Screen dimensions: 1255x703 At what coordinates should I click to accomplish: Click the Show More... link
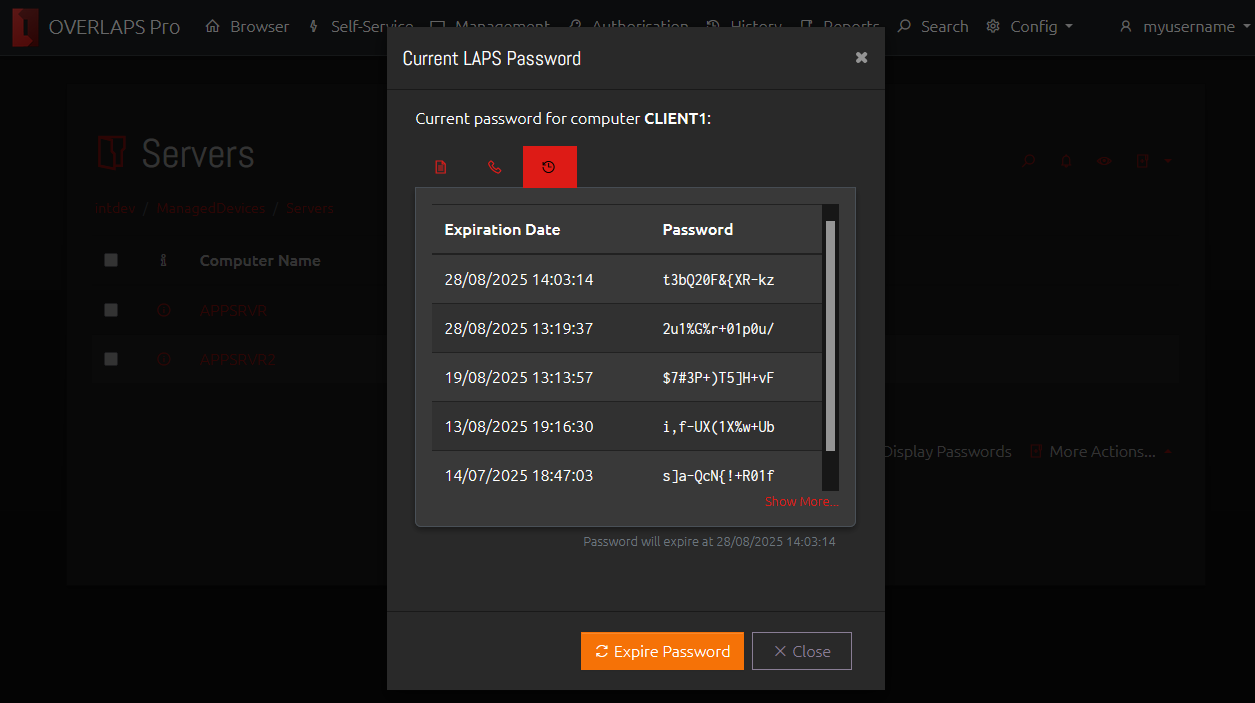pyautogui.click(x=801, y=501)
